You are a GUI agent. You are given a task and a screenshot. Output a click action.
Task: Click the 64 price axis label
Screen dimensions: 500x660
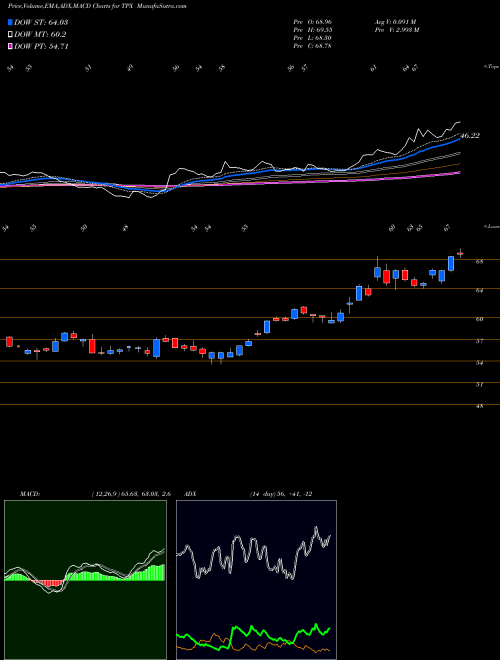(480, 290)
